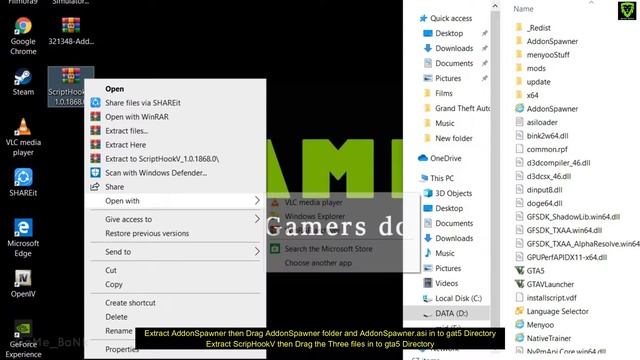Open the OpenIV desktop icon
This screenshot has width=640, height=360.
click(x=23, y=284)
